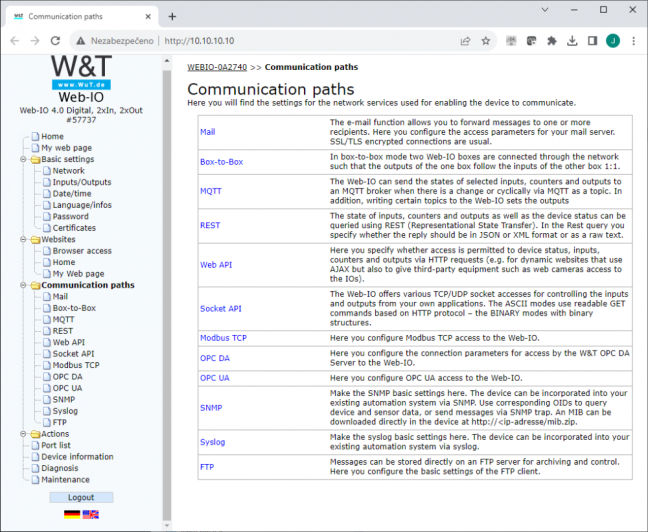Open the OPC UA link in table
Screen dimensions: 648x532
pyautogui.click(x=214, y=378)
